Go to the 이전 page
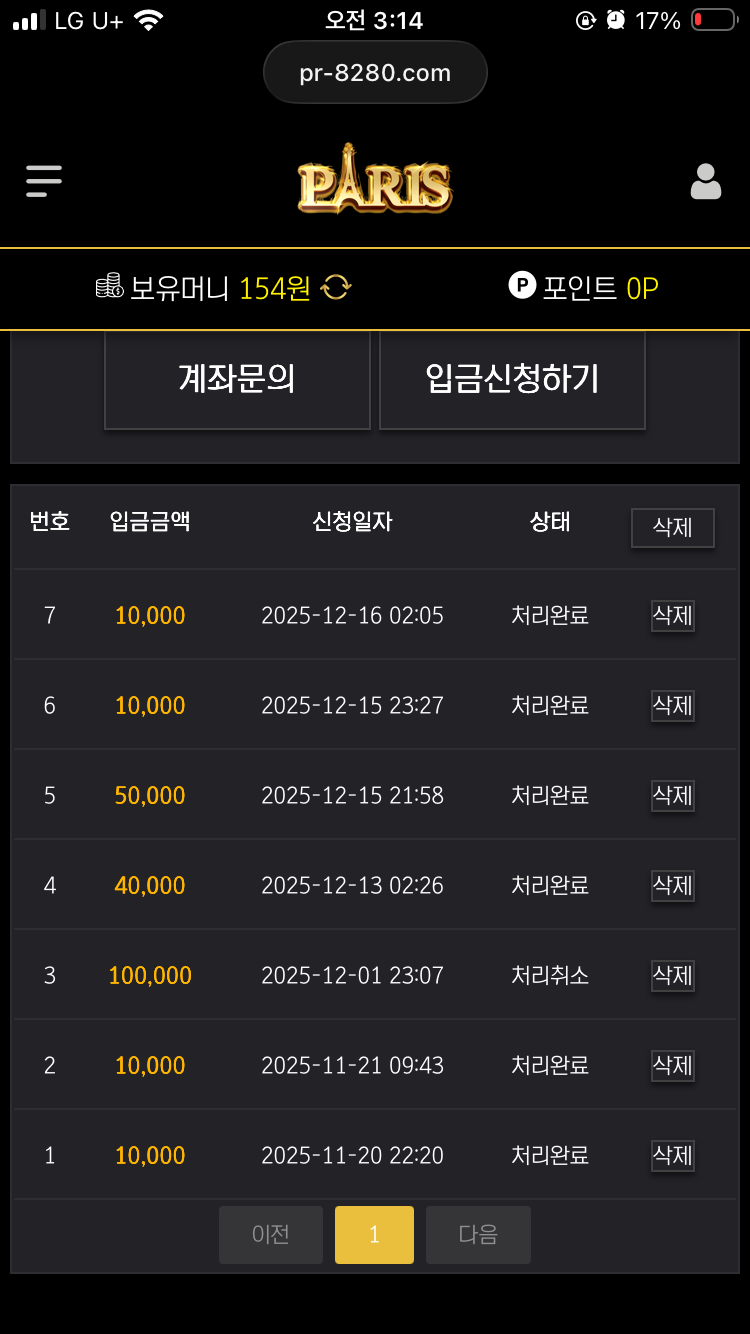This screenshot has width=750, height=1334. (271, 1235)
